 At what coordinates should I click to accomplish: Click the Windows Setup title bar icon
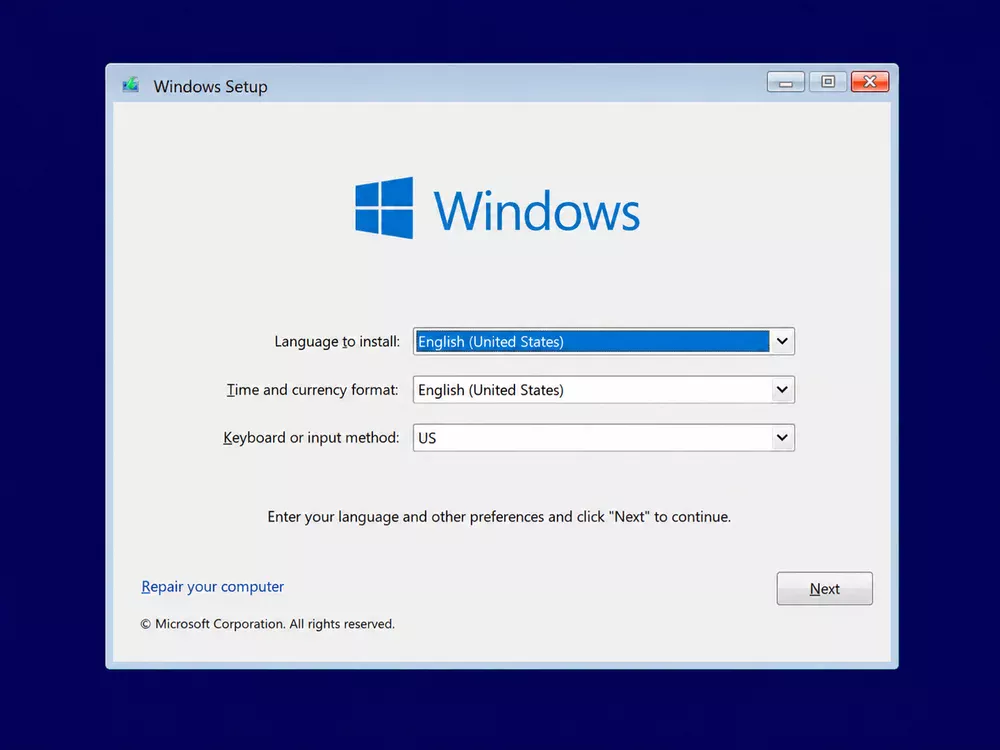[131, 85]
